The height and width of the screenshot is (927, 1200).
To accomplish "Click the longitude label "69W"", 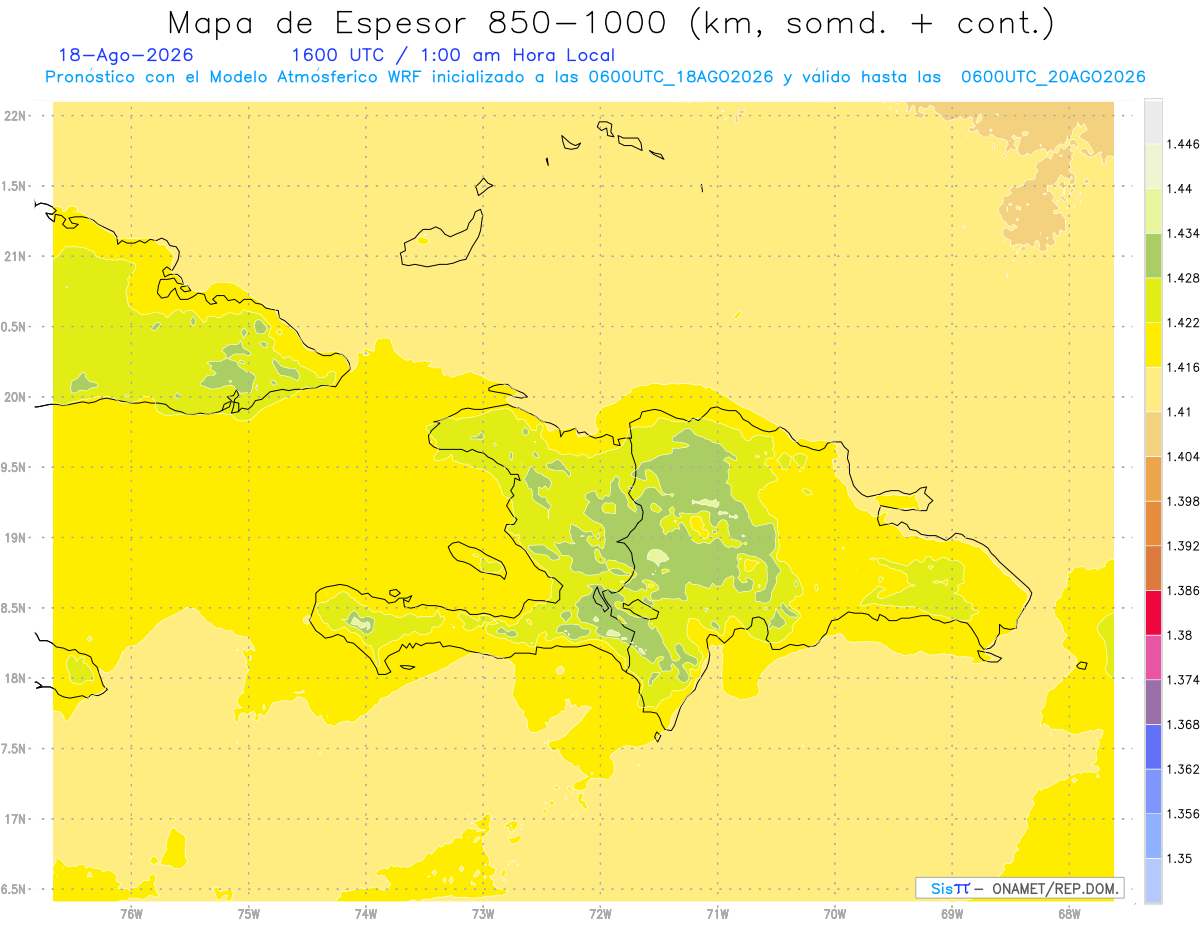I will (x=952, y=914).
